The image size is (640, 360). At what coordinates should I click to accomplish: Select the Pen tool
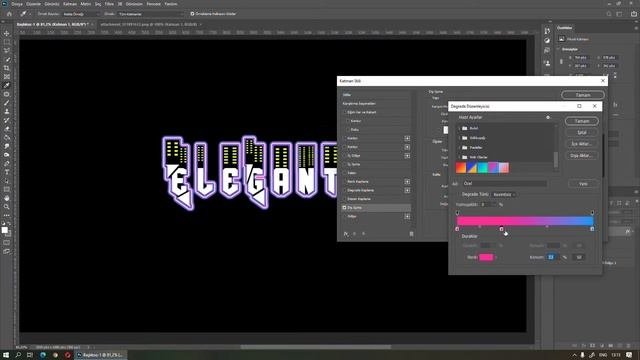(x=7, y=163)
